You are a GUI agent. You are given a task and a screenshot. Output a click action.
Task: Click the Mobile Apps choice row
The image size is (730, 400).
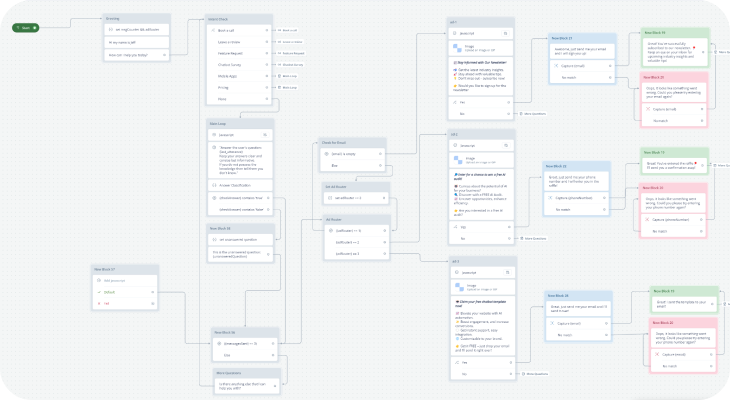point(239,76)
